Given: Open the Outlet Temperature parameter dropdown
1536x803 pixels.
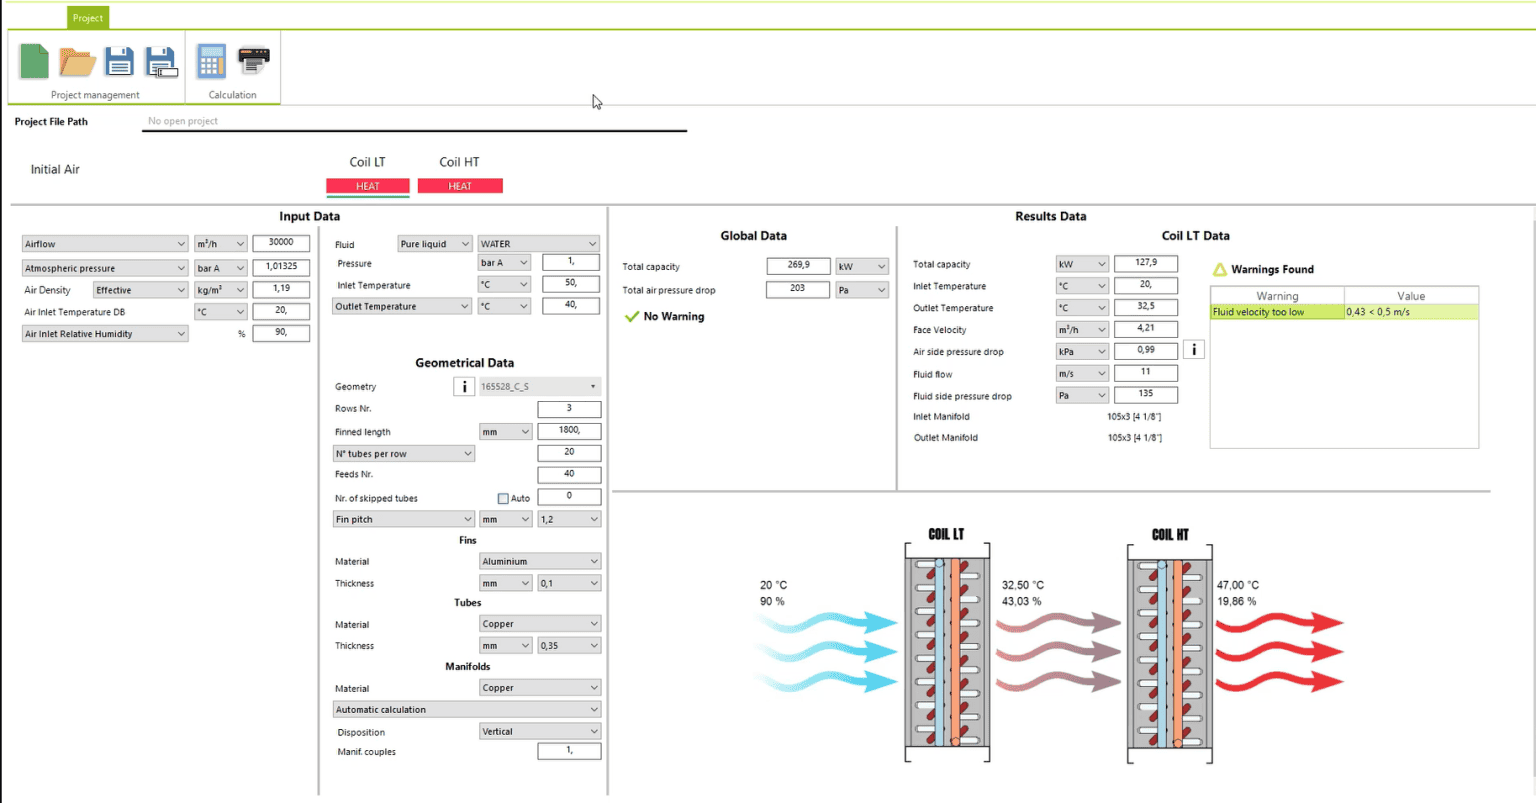Looking at the screenshot, I should pos(402,306).
